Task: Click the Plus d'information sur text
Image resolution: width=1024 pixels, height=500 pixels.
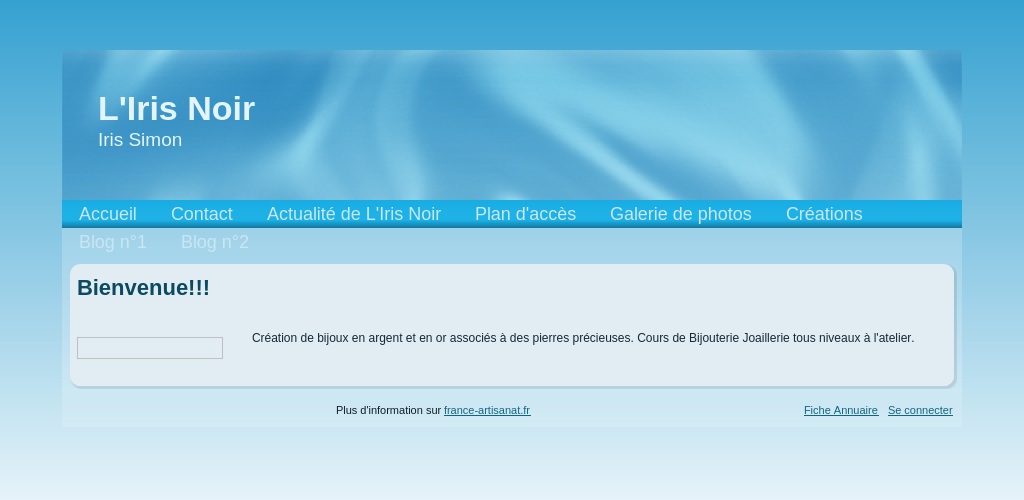Action: (x=389, y=411)
